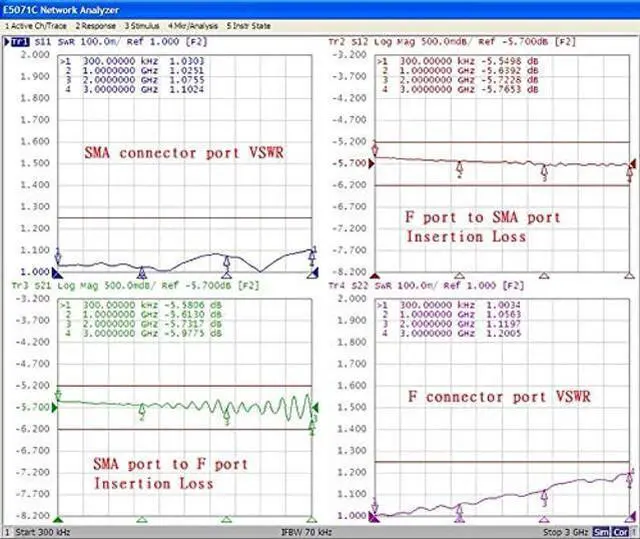This screenshot has height=539, width=640.
Task: Click the S12 upper limit line at -5.200
Action: pos(502,142)
